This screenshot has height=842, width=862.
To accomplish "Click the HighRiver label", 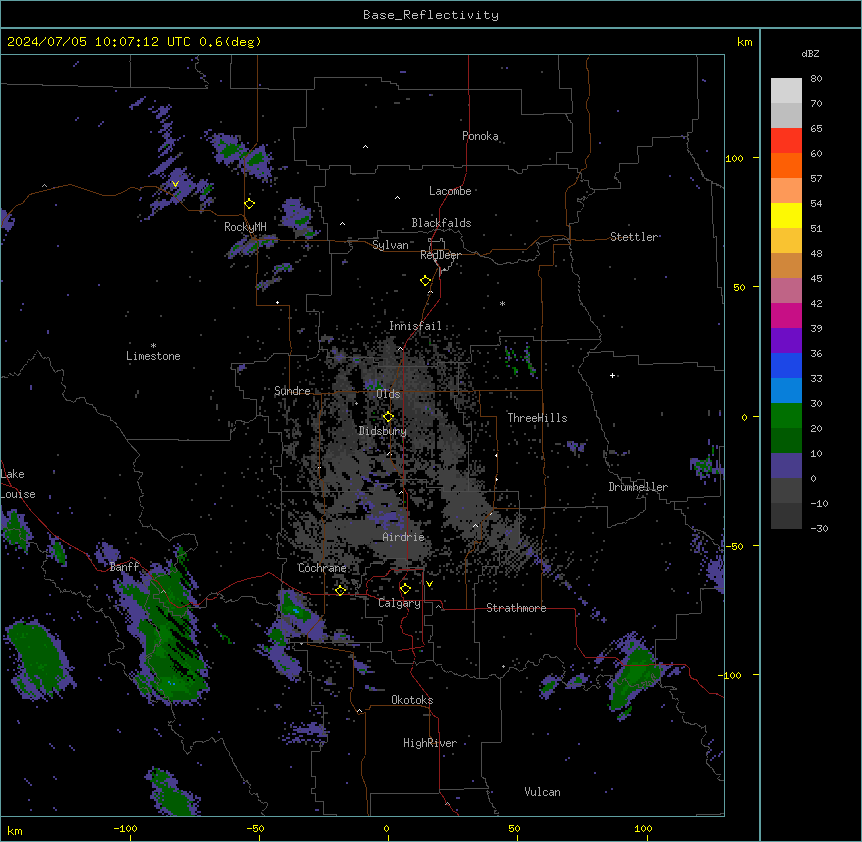I will point(430,743).
